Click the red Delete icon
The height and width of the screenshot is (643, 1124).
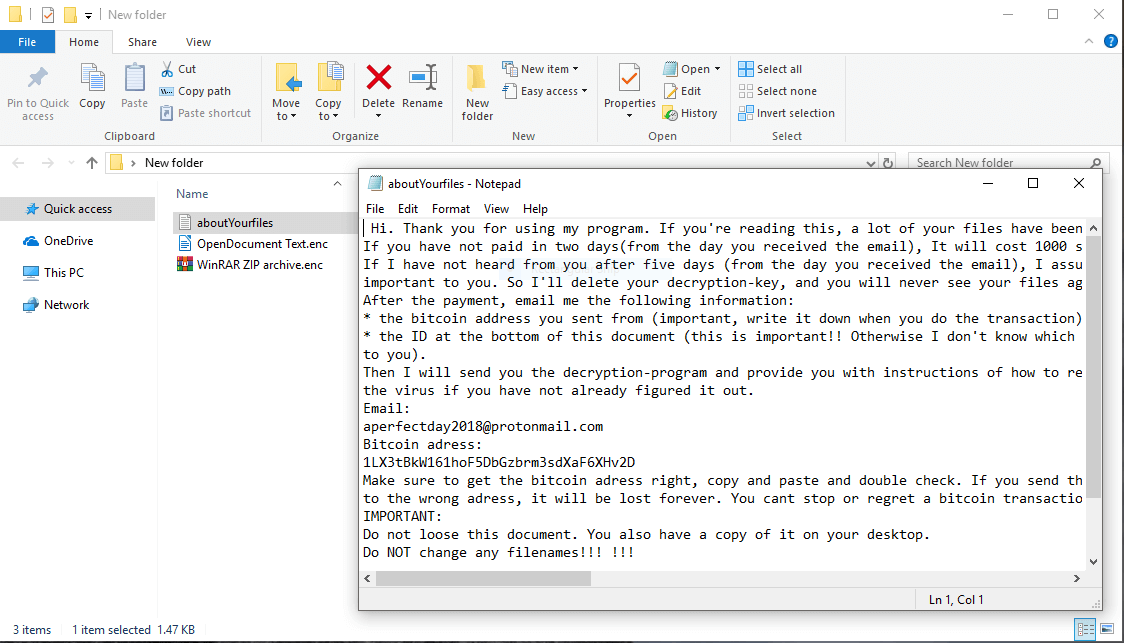378,77
